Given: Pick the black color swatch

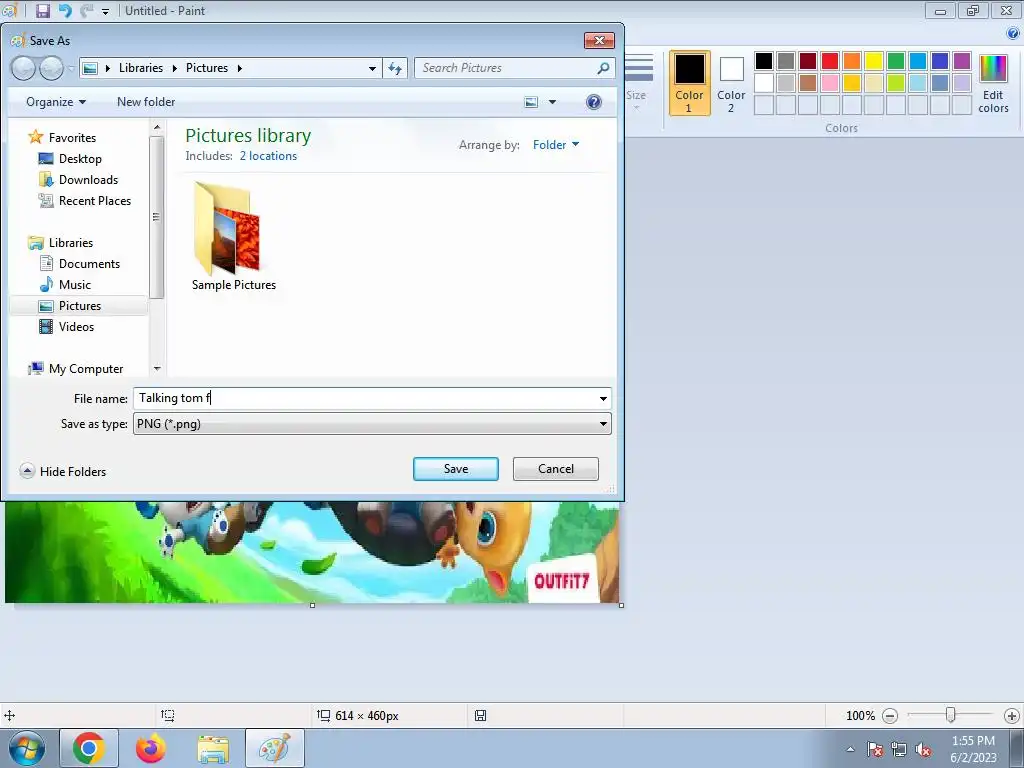Looking at the screenshot, I should click(764, 61).
